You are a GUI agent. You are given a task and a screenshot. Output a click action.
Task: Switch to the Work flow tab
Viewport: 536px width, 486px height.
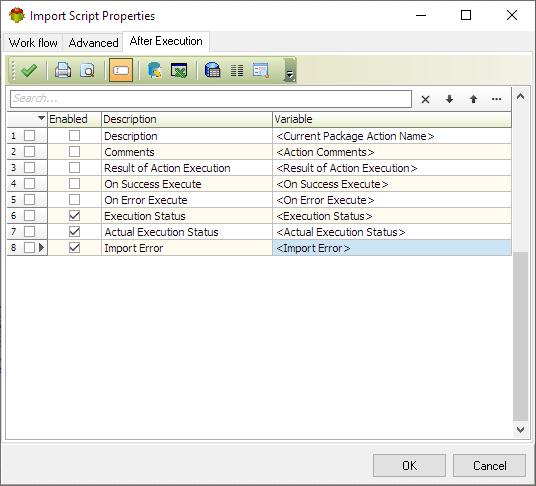(x=33, y=43)
